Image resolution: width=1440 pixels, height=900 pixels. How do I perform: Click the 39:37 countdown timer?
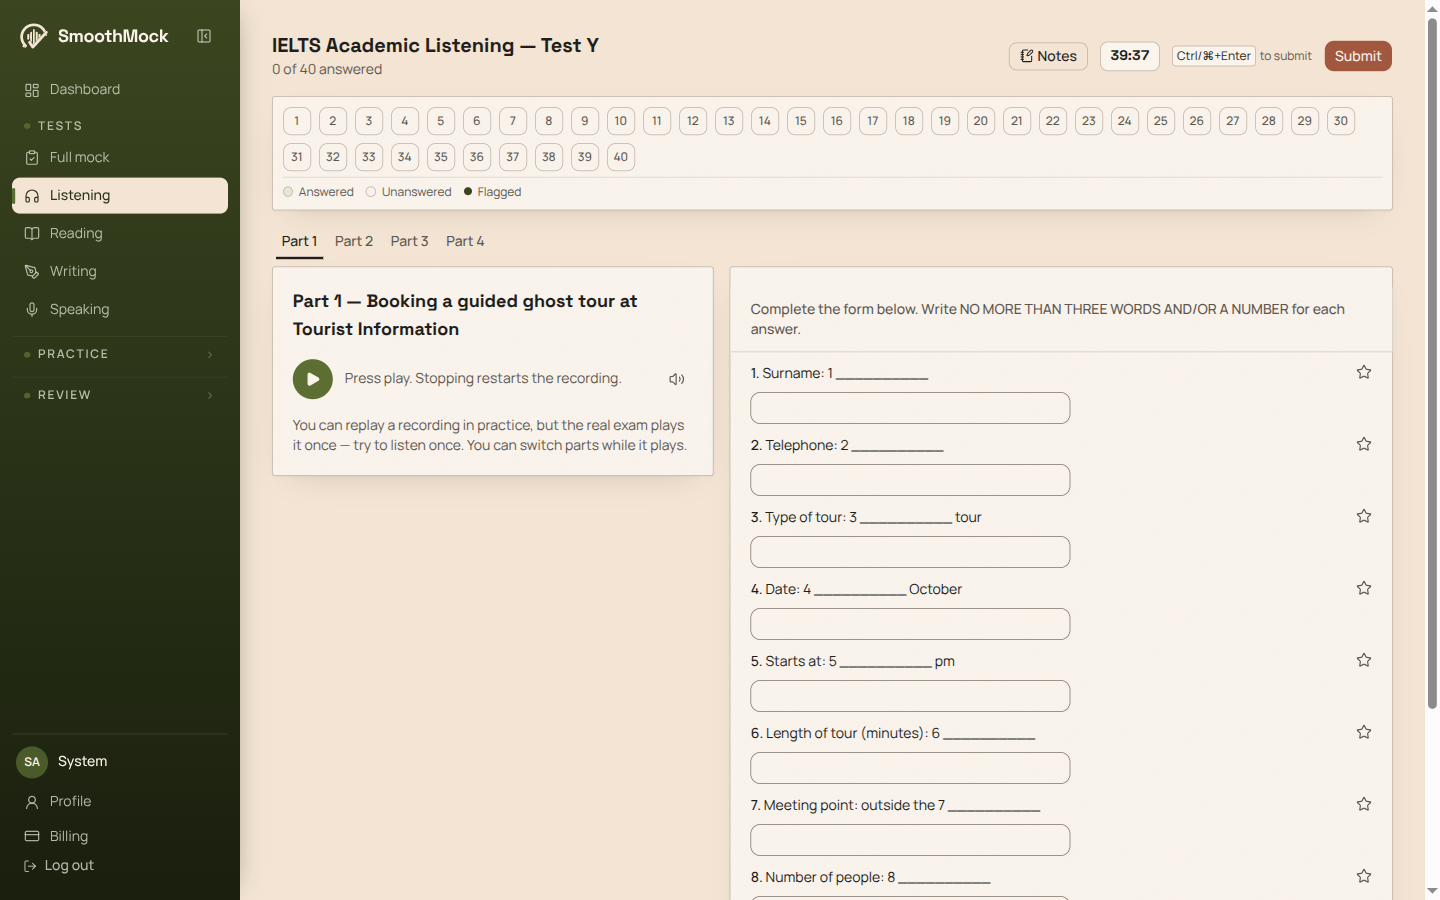(1130, 56)
